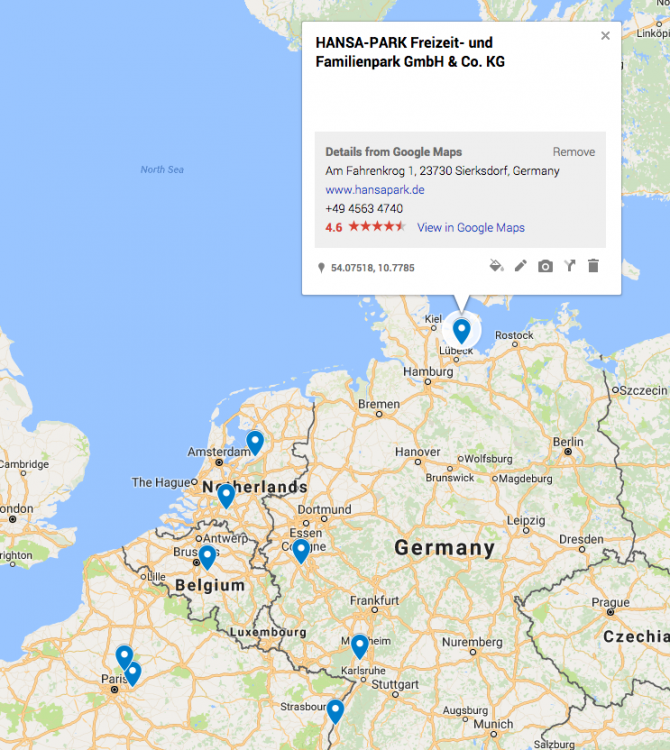This screenshot has height=750, width=670.
Task: Open the style paint bucket tool
Action: pos(496,266)
